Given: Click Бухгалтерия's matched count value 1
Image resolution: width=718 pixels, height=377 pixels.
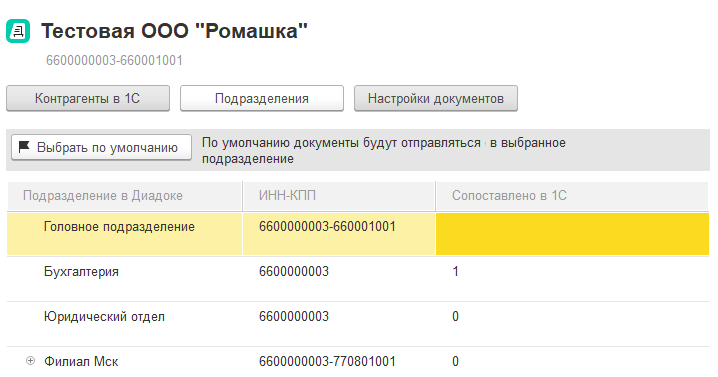Looking at the screenshot, I should (455, 271).
